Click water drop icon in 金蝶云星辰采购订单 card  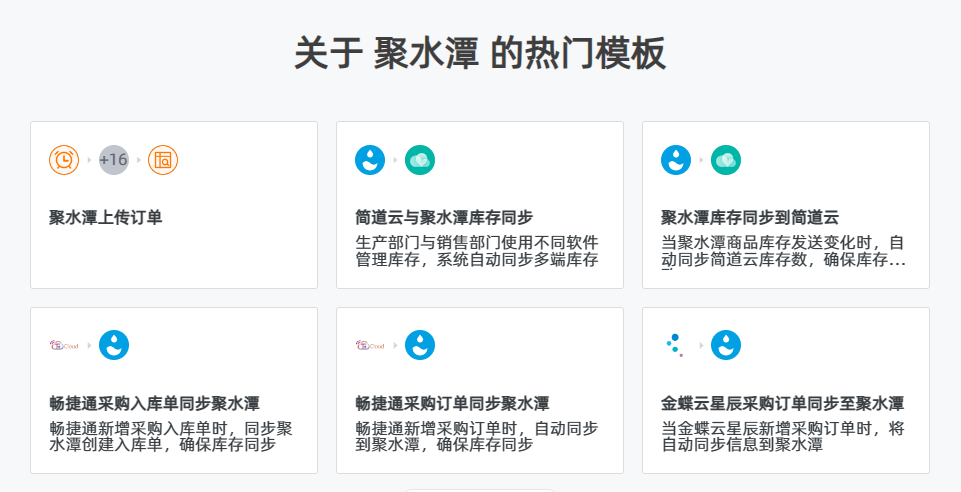coord(726,346)
